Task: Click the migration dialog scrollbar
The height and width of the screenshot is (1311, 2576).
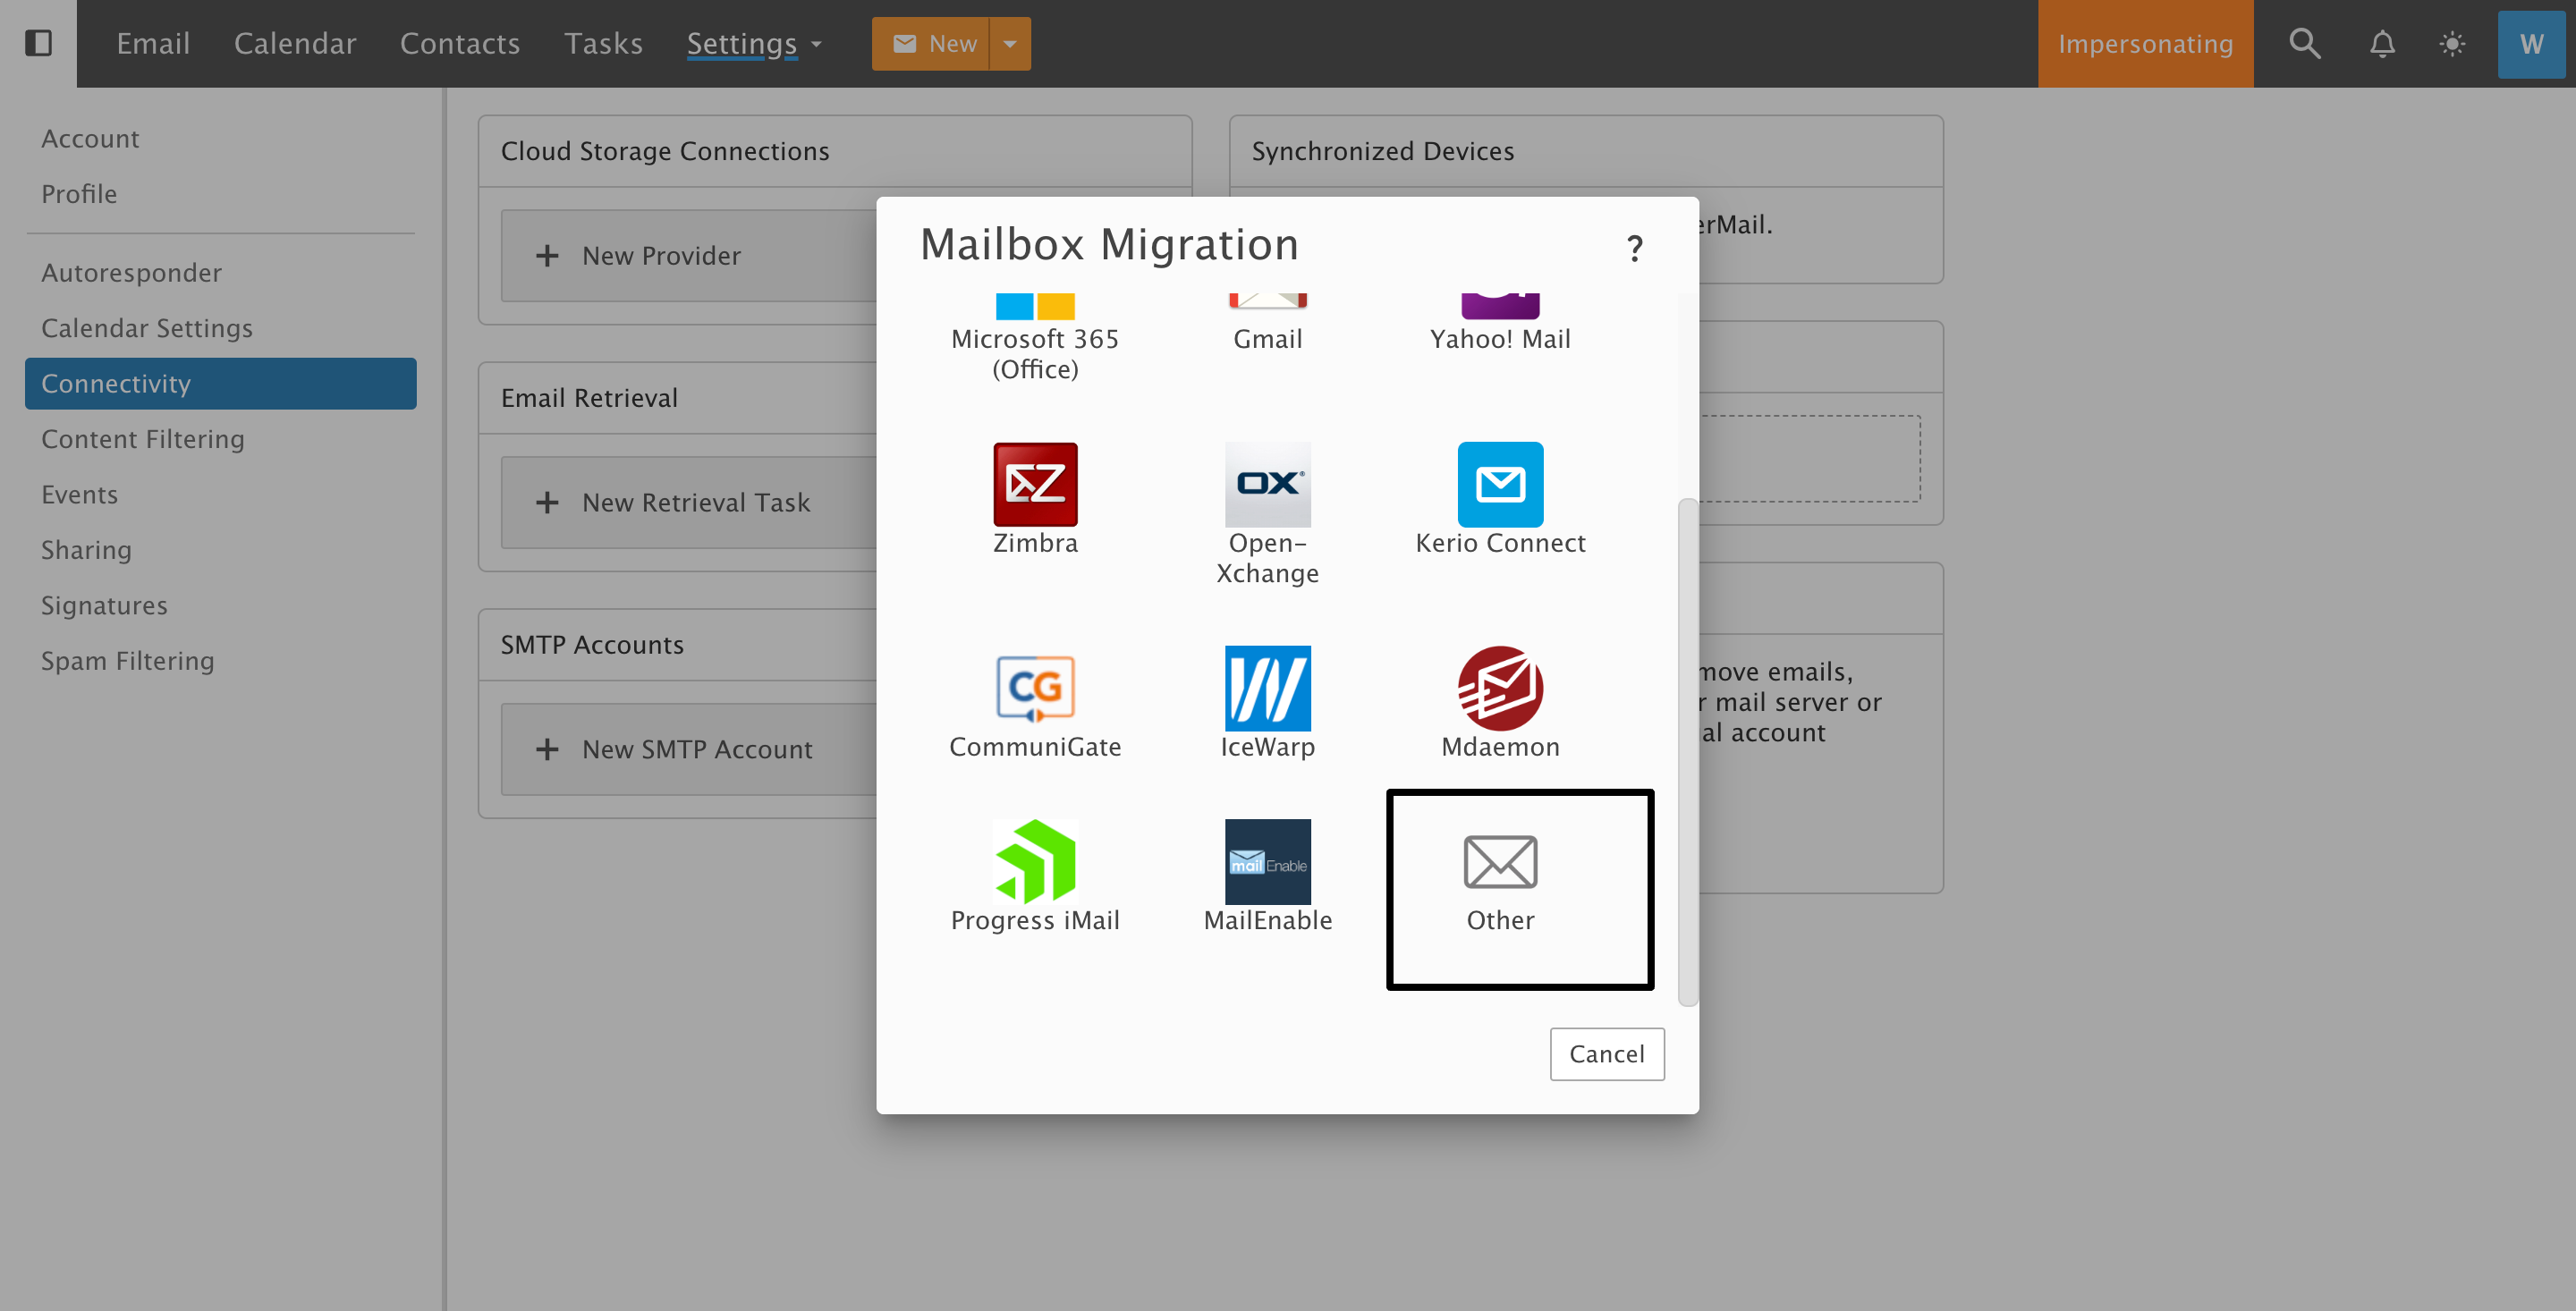Action: [x=1687, y=752]
